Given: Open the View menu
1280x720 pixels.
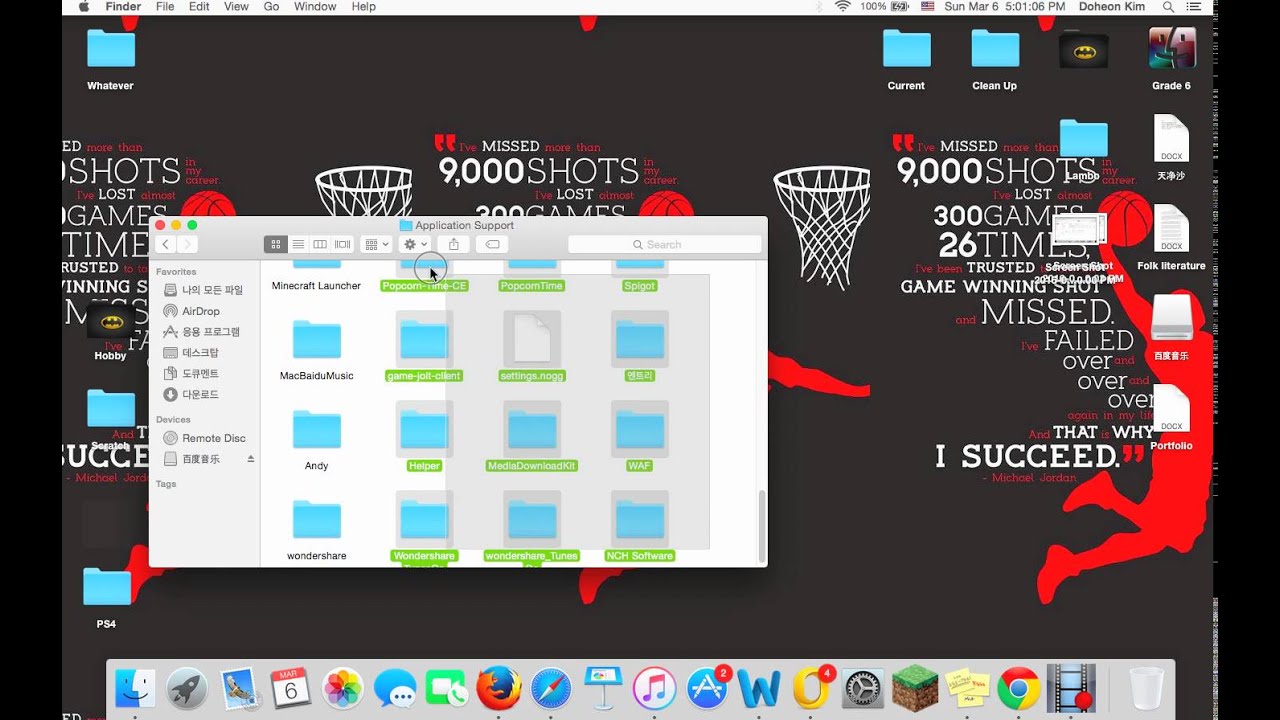Looking at the screenshot, I should click(x=236, y=7).
